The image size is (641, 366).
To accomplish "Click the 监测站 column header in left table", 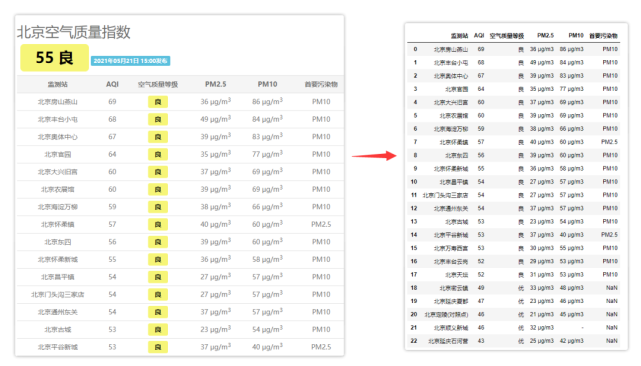I will tap(58, 84).
